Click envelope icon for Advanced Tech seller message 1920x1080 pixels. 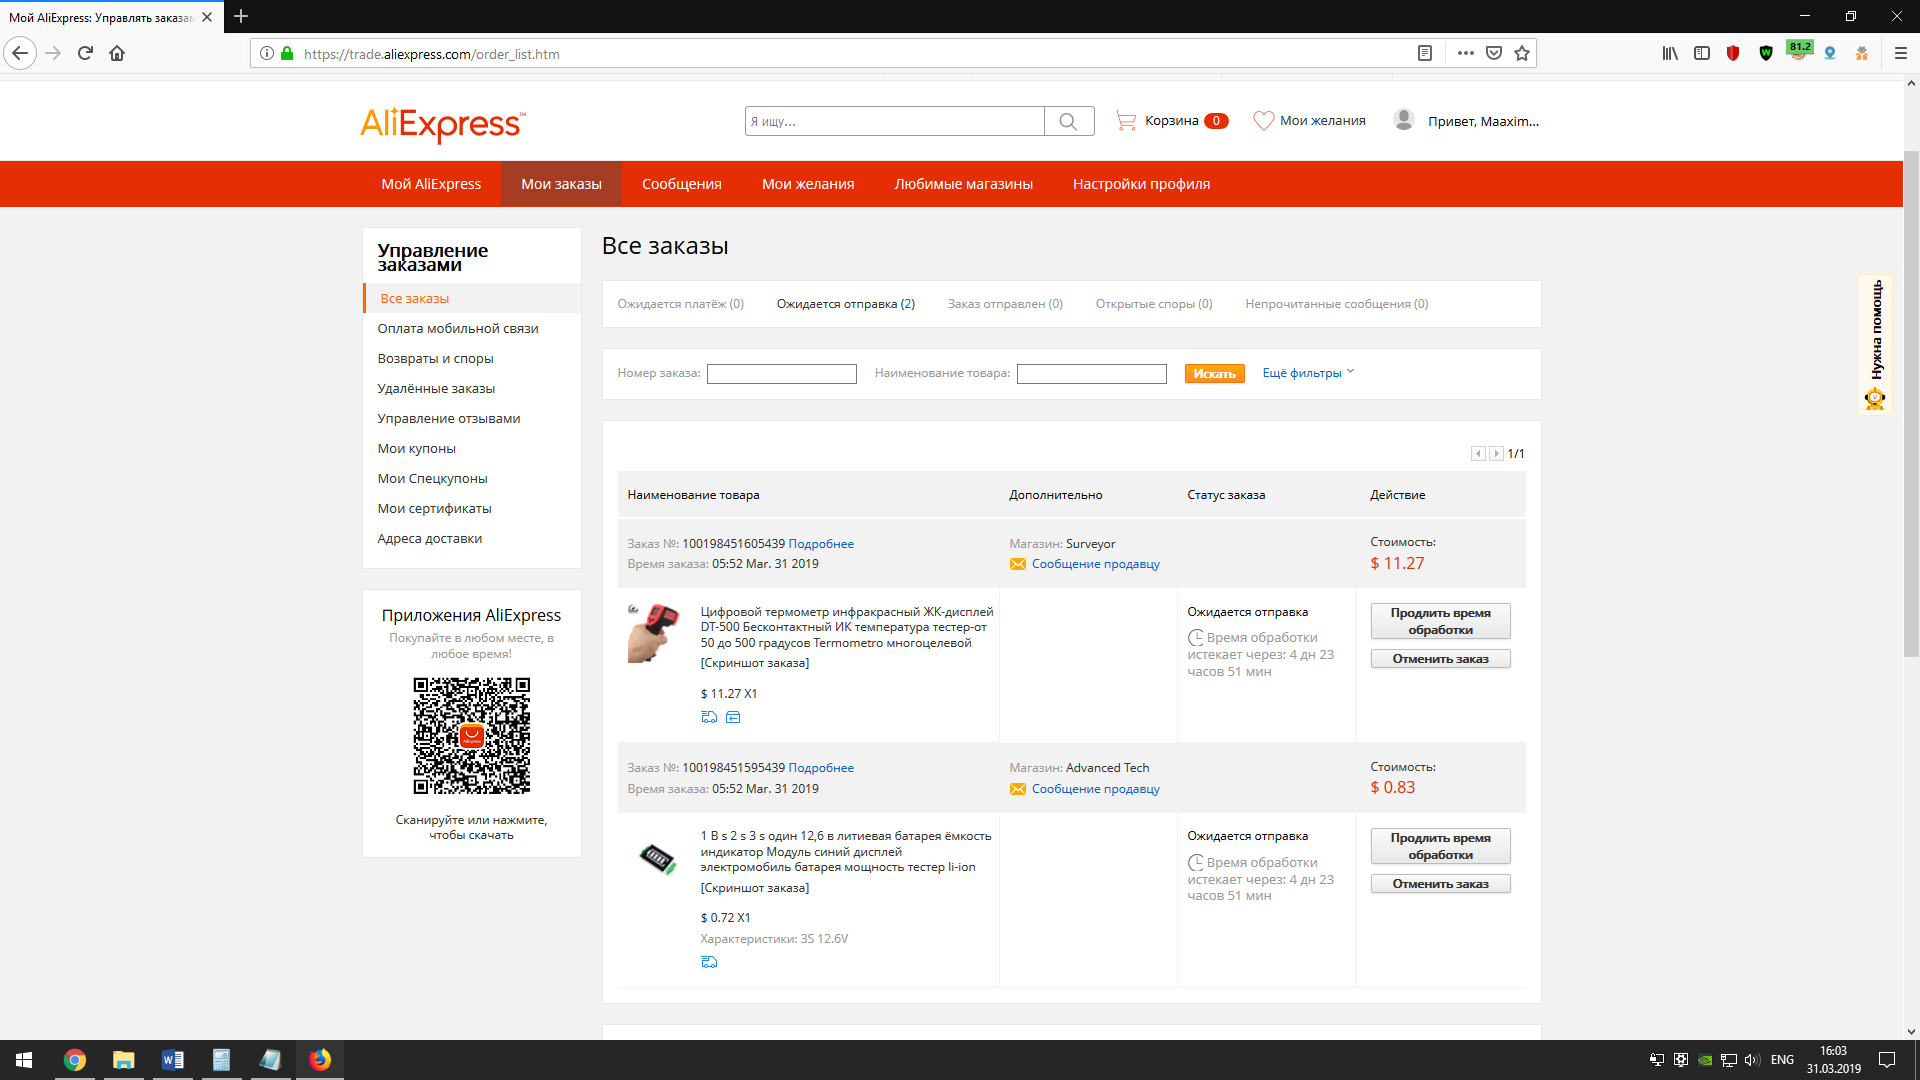coord(1018,789)
